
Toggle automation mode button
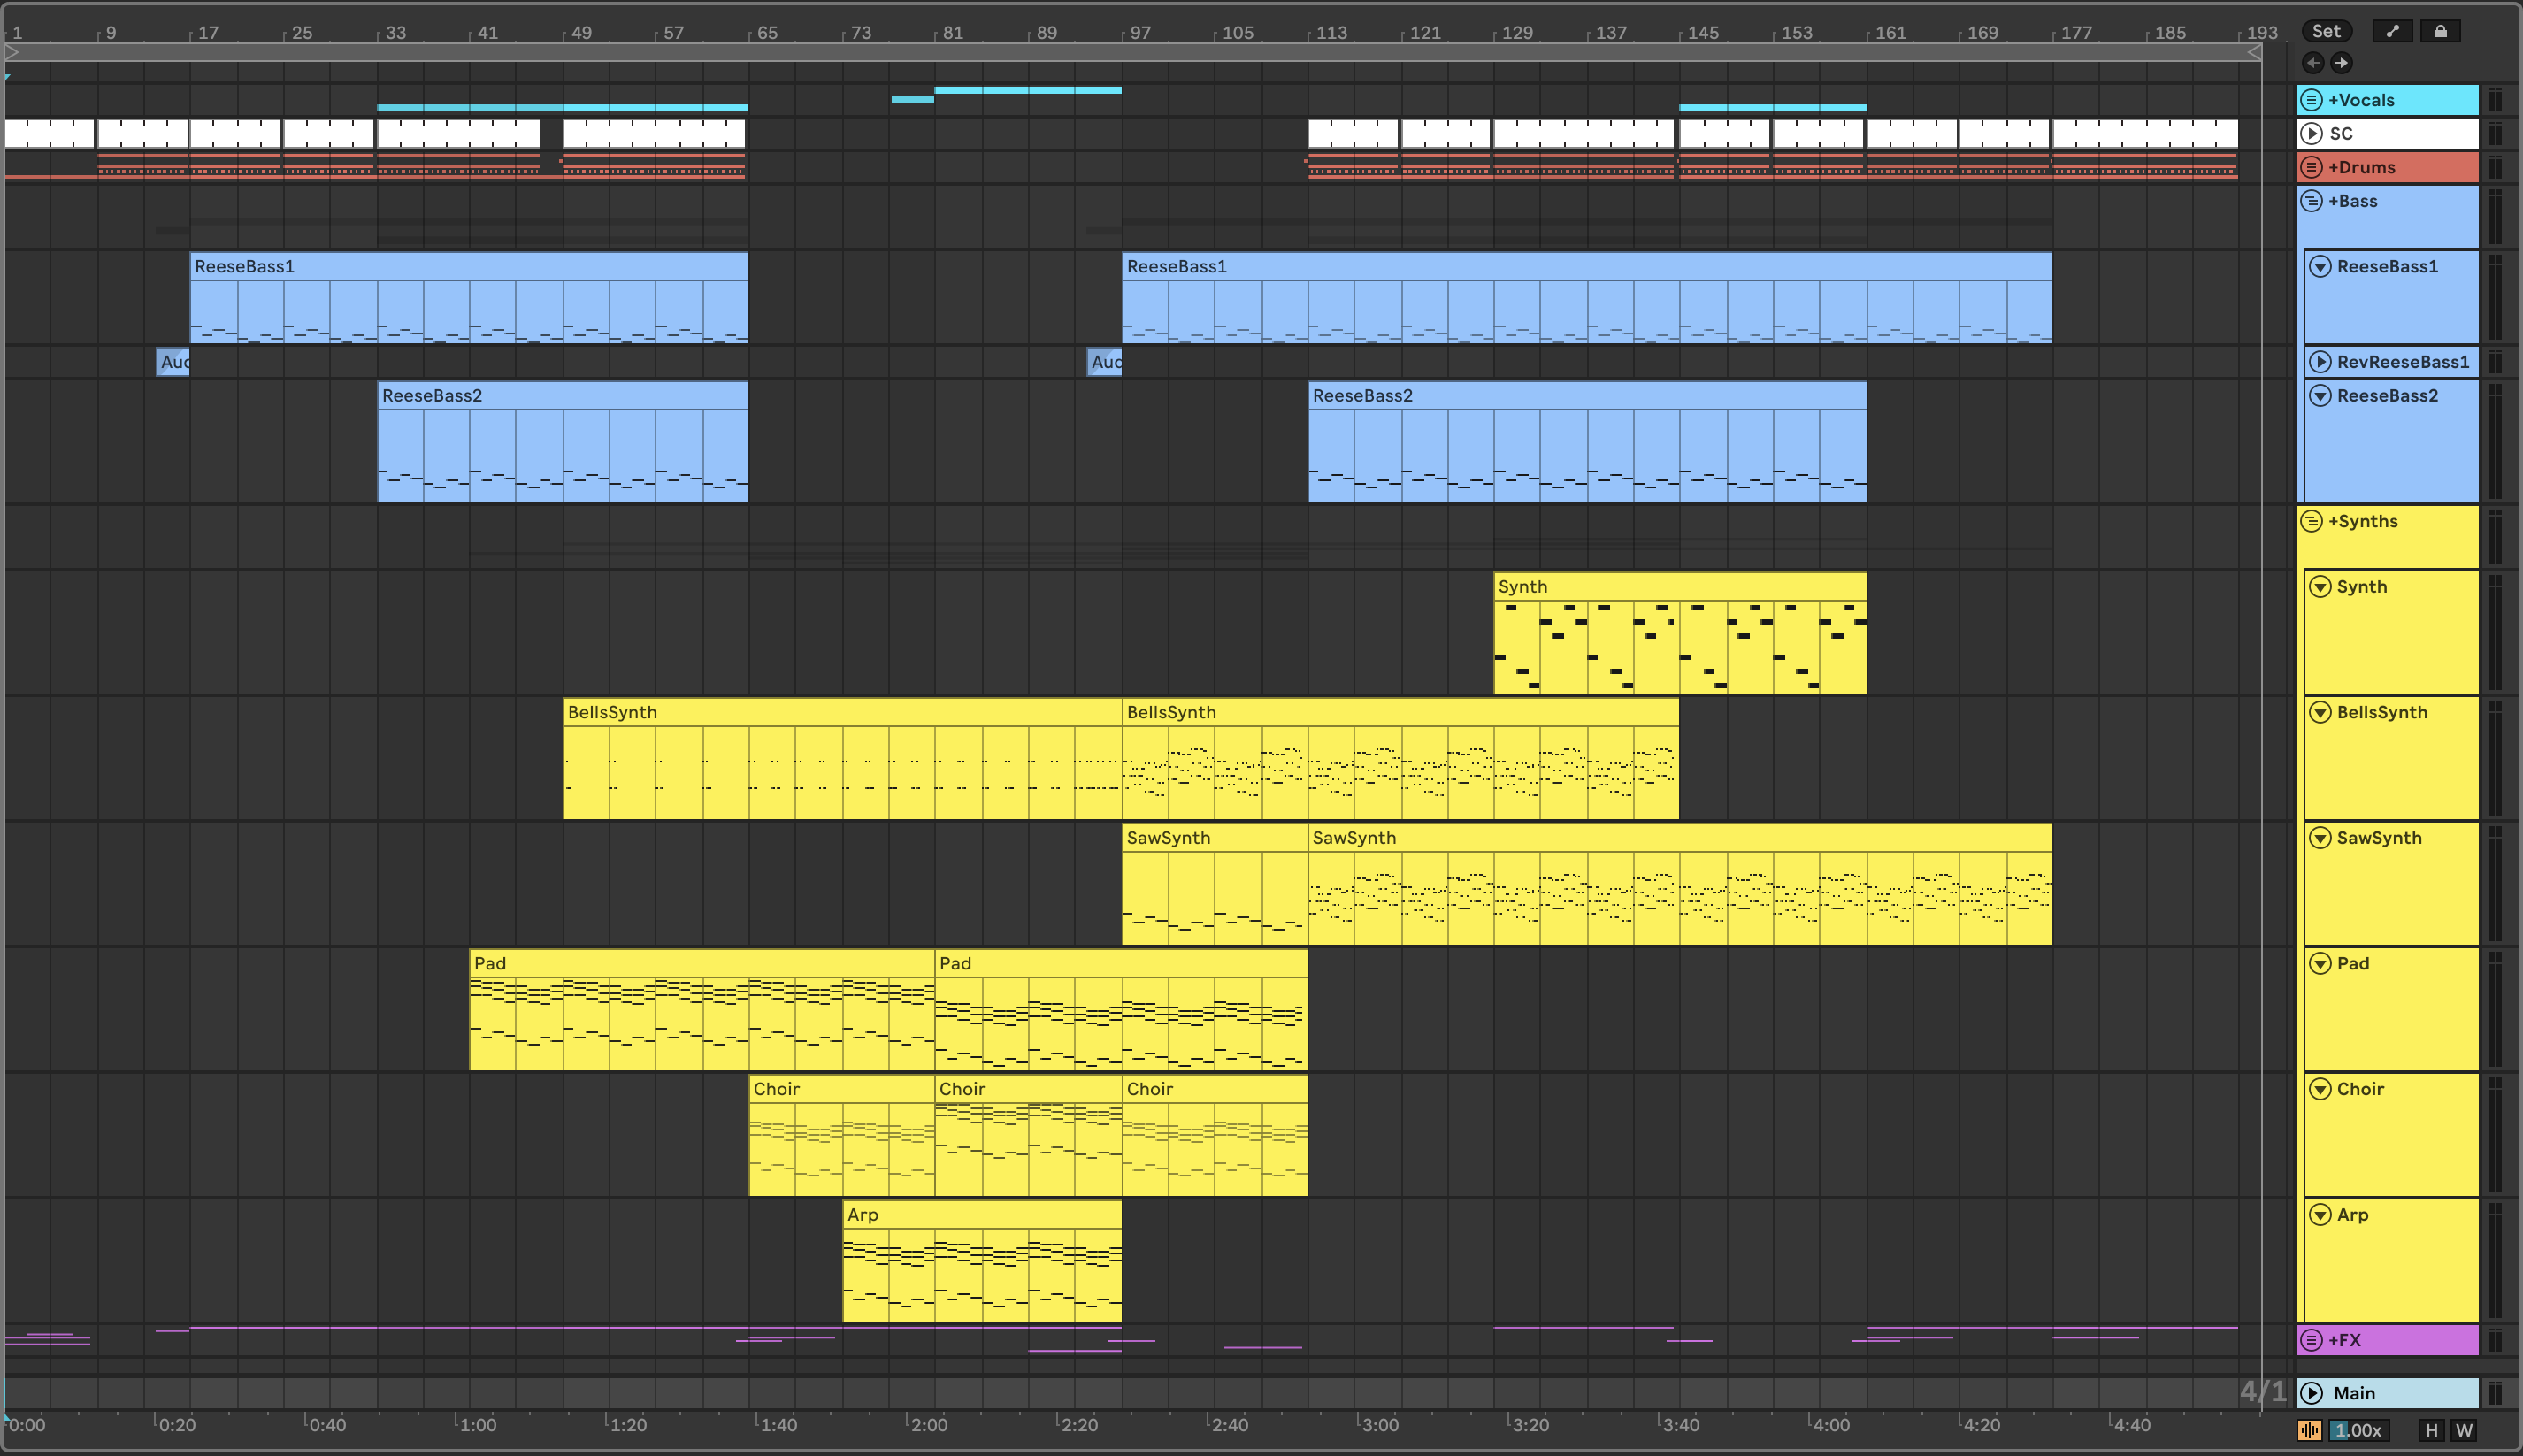click(2392, 31)
